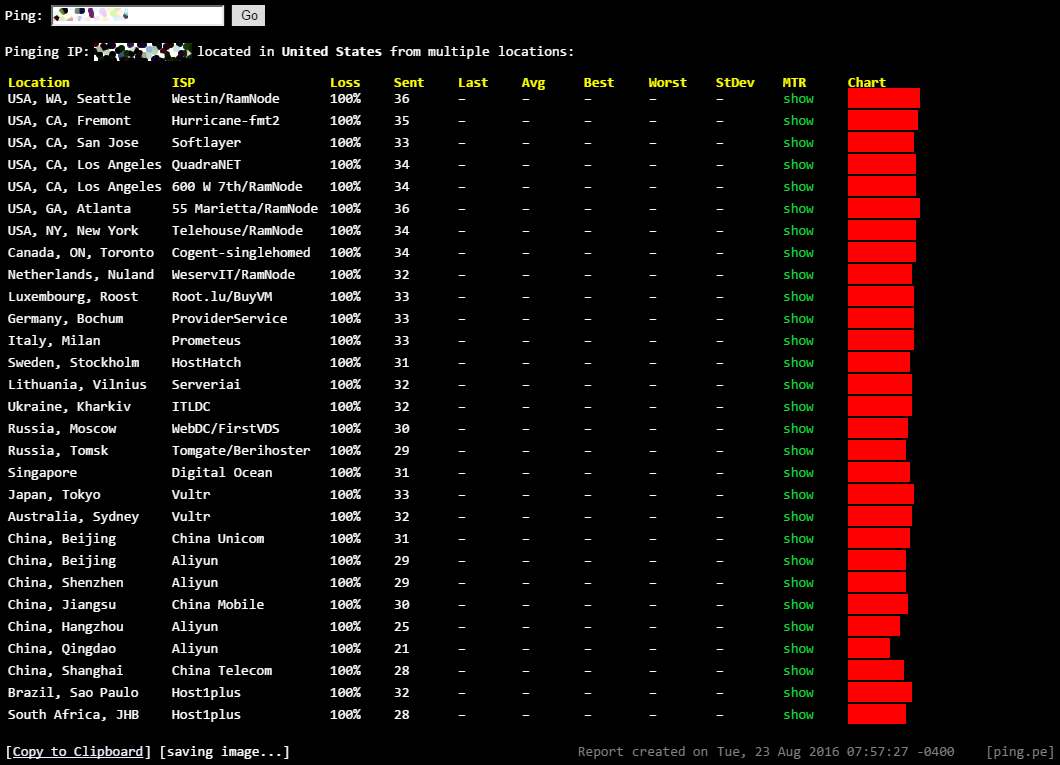This screenshot has width=1060, height=765.
Task: Click the ping.pe link in footer
Action: click(x=1020, y=751)
